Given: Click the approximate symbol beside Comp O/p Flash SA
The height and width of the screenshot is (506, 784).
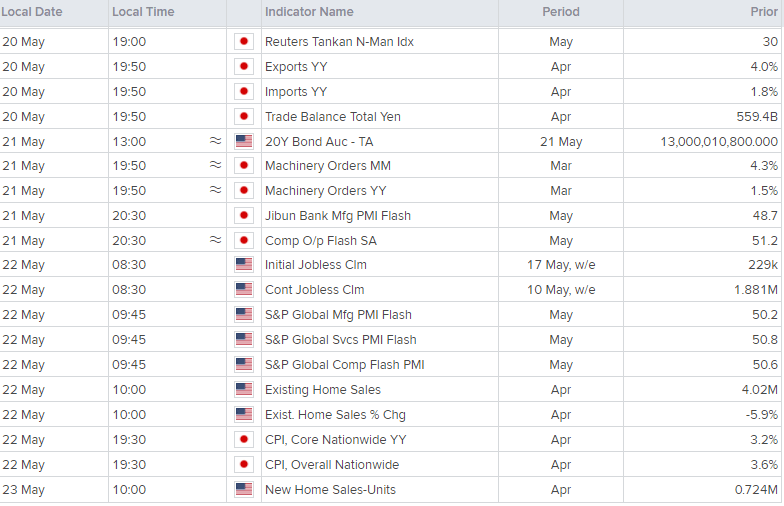Looking at the screenshot, I should tap(216, 240).
